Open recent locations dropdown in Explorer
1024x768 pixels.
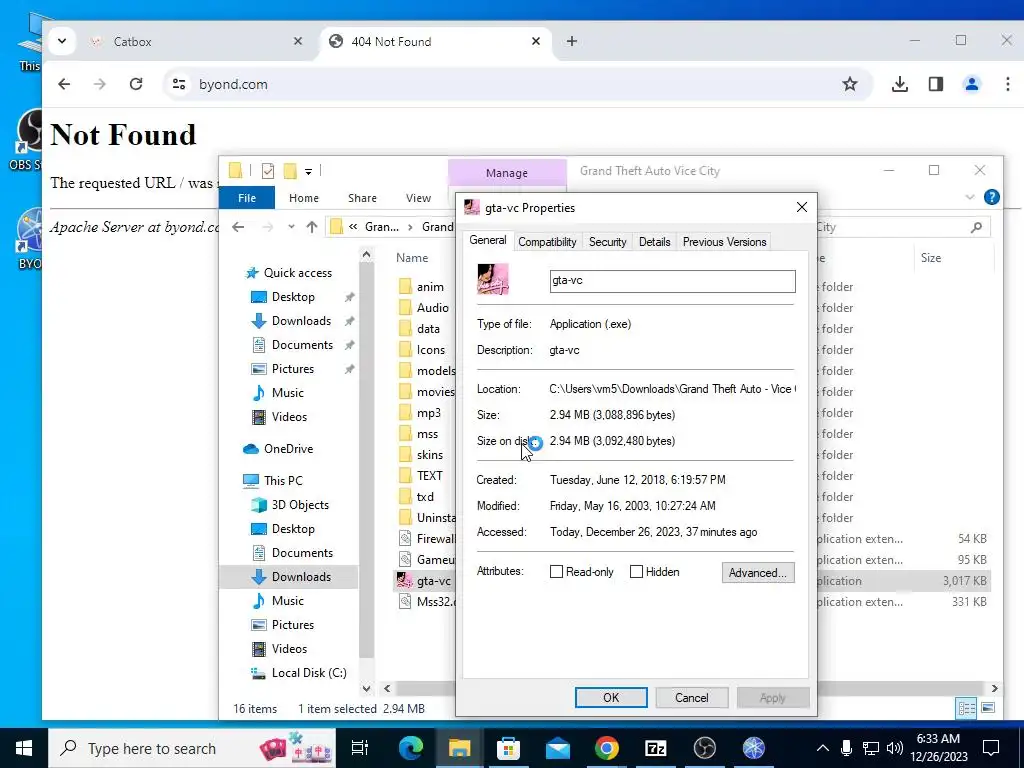[291, 227]
